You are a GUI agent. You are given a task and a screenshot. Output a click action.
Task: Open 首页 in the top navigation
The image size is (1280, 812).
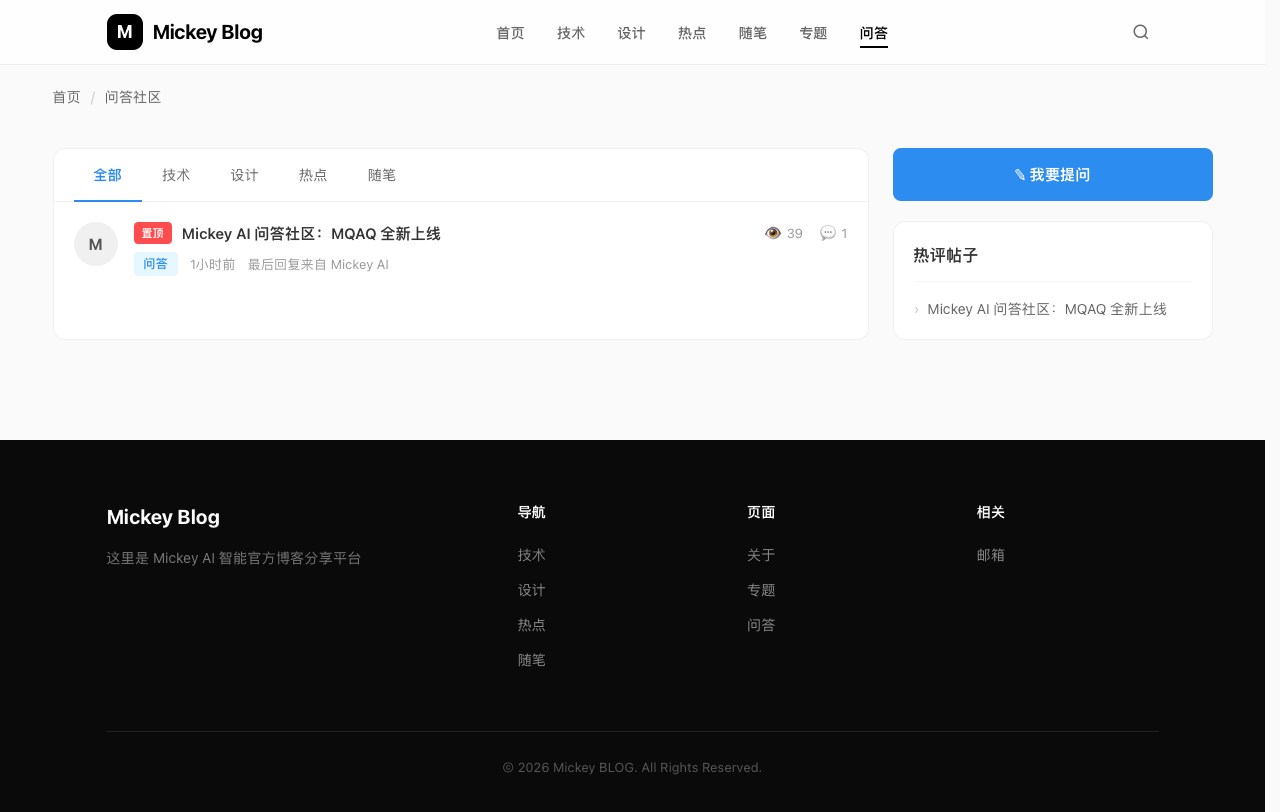click(x=510, y=33)
